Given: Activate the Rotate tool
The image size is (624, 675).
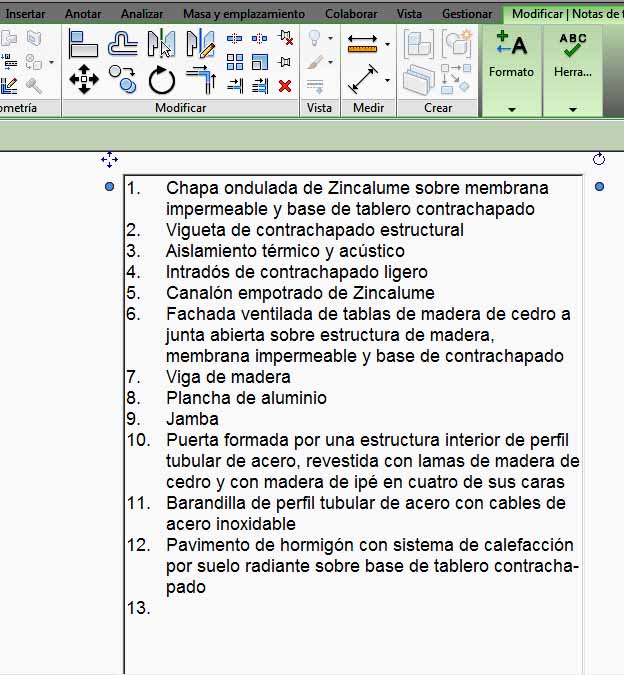Looking at the screenshot, I should pos(161,80).
